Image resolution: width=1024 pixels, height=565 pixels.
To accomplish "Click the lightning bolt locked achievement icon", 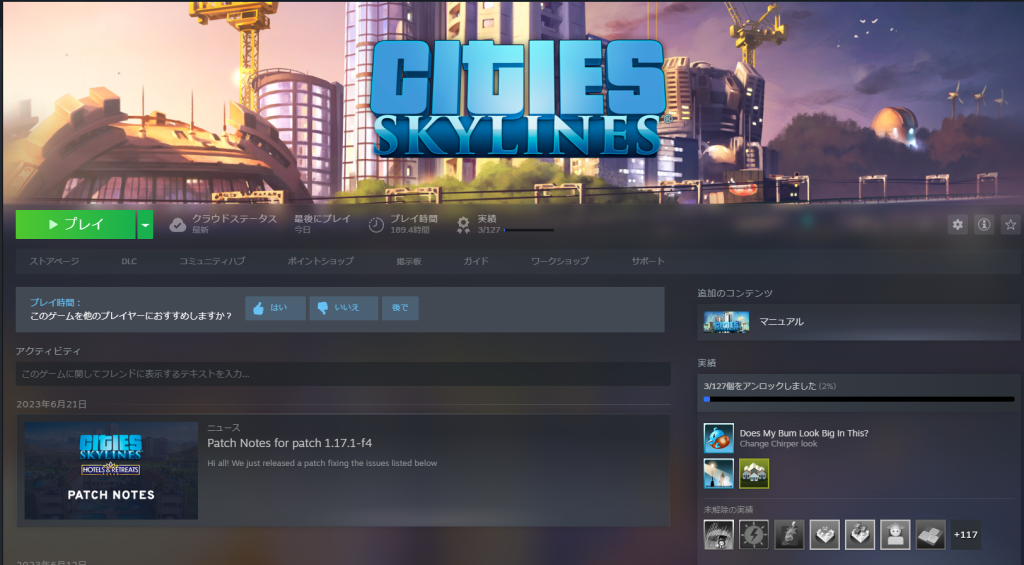I will [x=754, y=534].
